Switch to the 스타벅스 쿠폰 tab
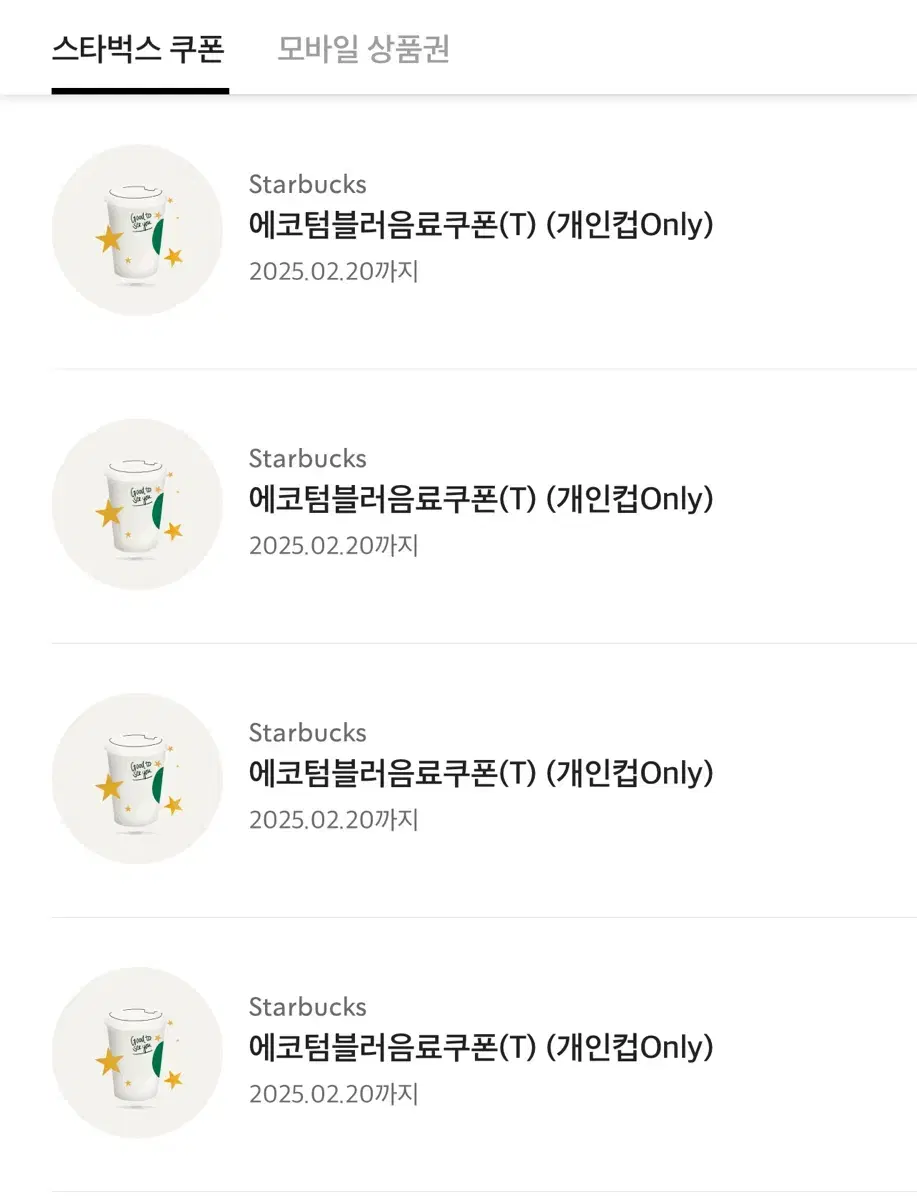This screenshot has height=1200, width=917. pyautogui.click(x=139, y=49)
